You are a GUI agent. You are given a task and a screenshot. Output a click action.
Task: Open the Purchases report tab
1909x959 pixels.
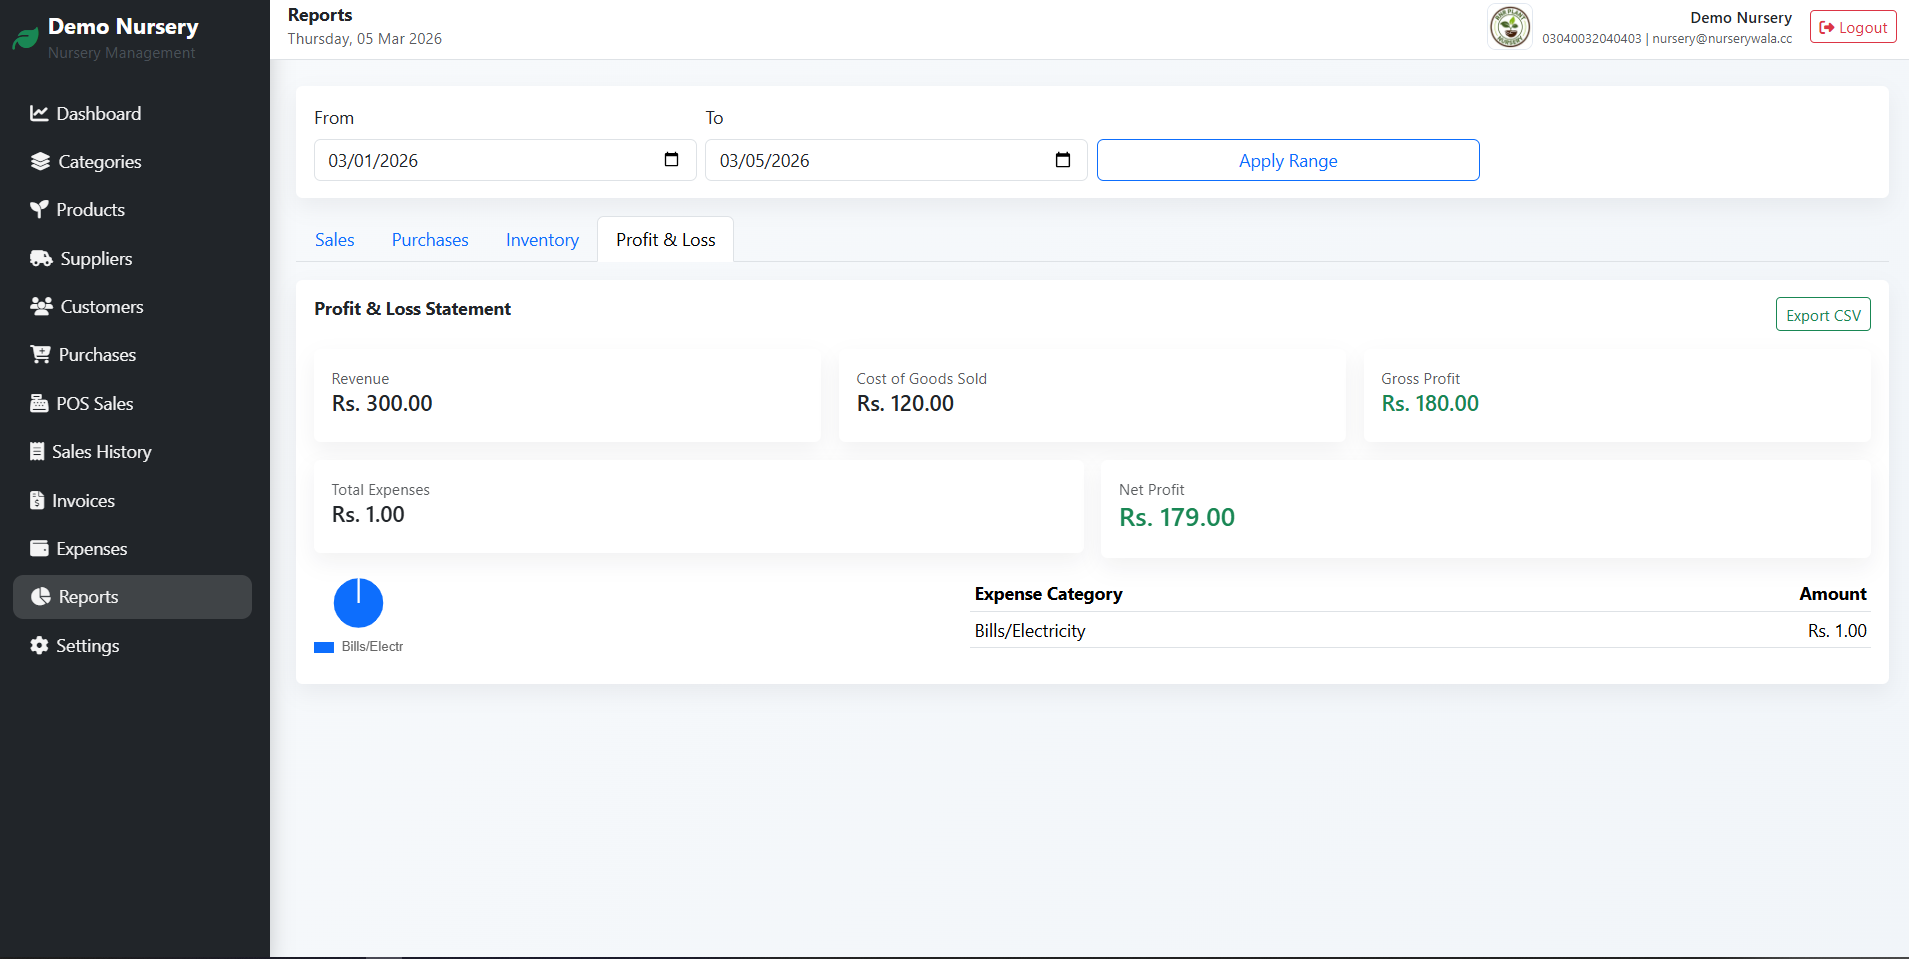(x=430, y=240)
